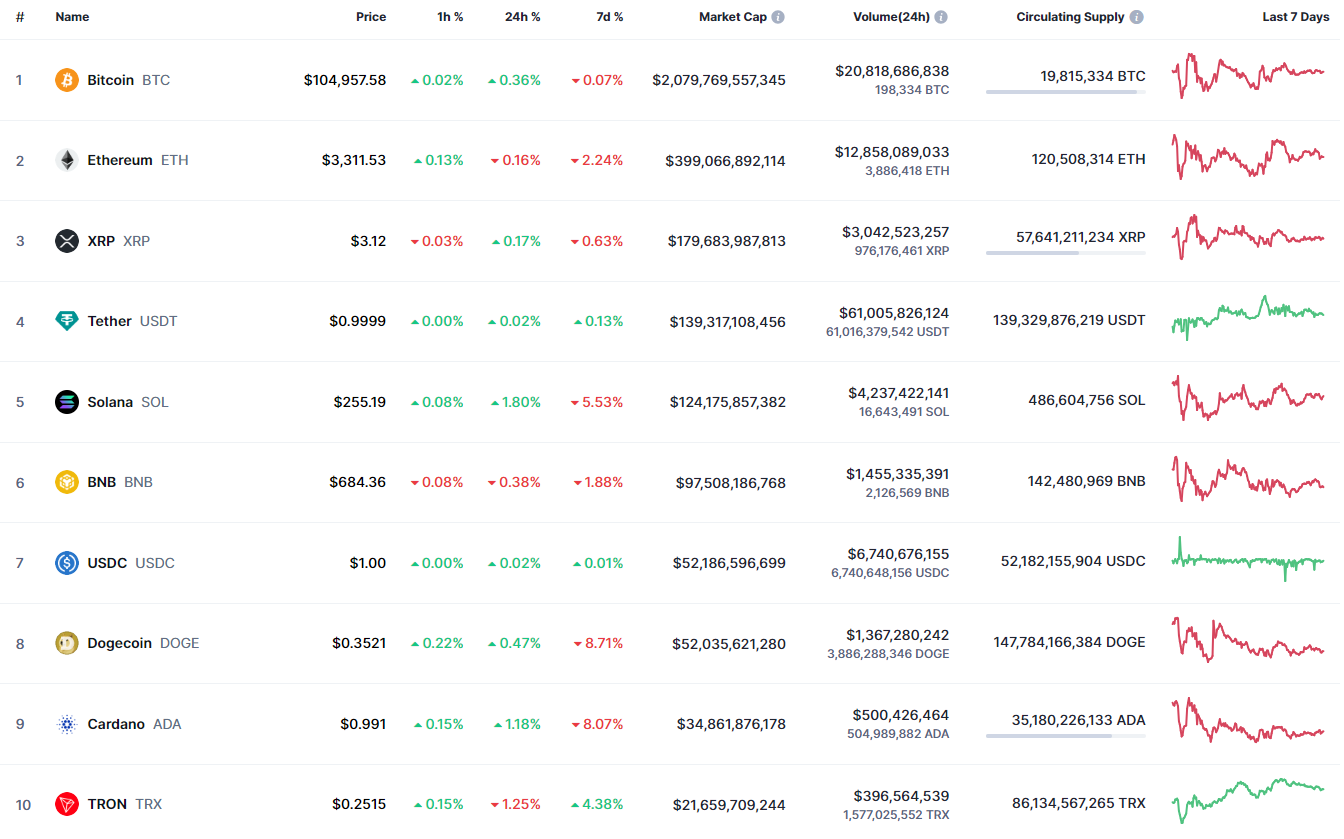The height and width of the screenshot is (839, 1344).
Task: Open the Cardano ADA coin page
Action: click(116, 724)
